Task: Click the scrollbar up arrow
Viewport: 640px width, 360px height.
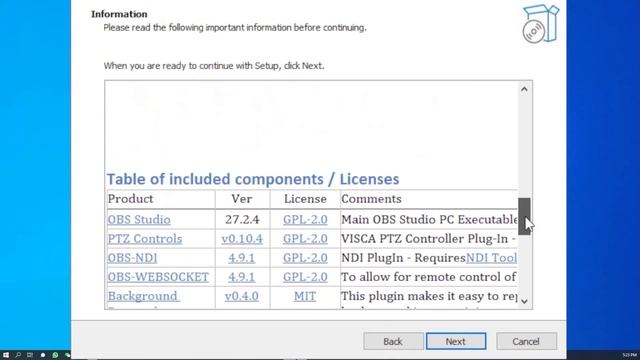Action: [x=524, y=89]
